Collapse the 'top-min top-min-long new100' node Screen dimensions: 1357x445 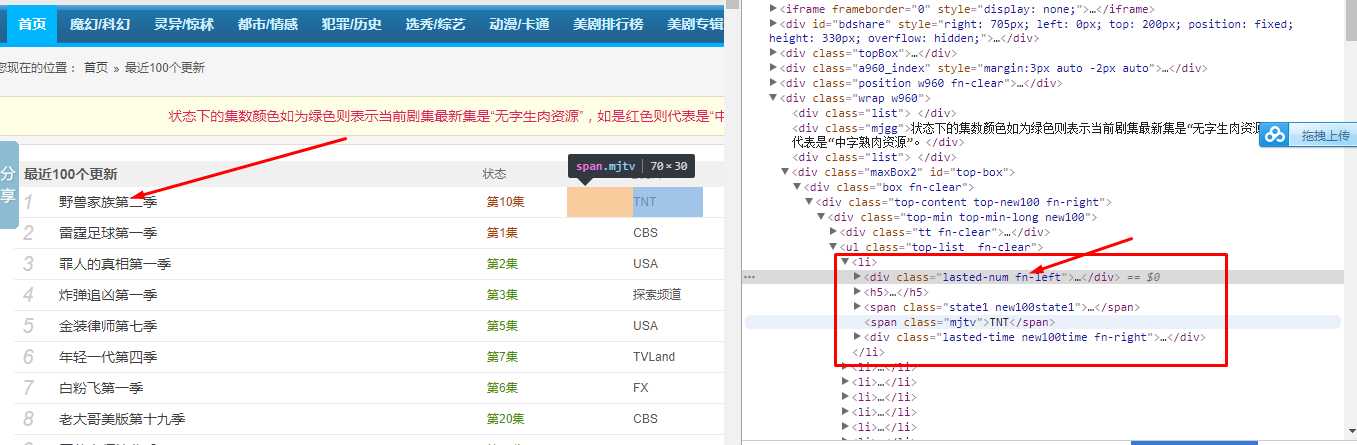[x=821, y=217]
